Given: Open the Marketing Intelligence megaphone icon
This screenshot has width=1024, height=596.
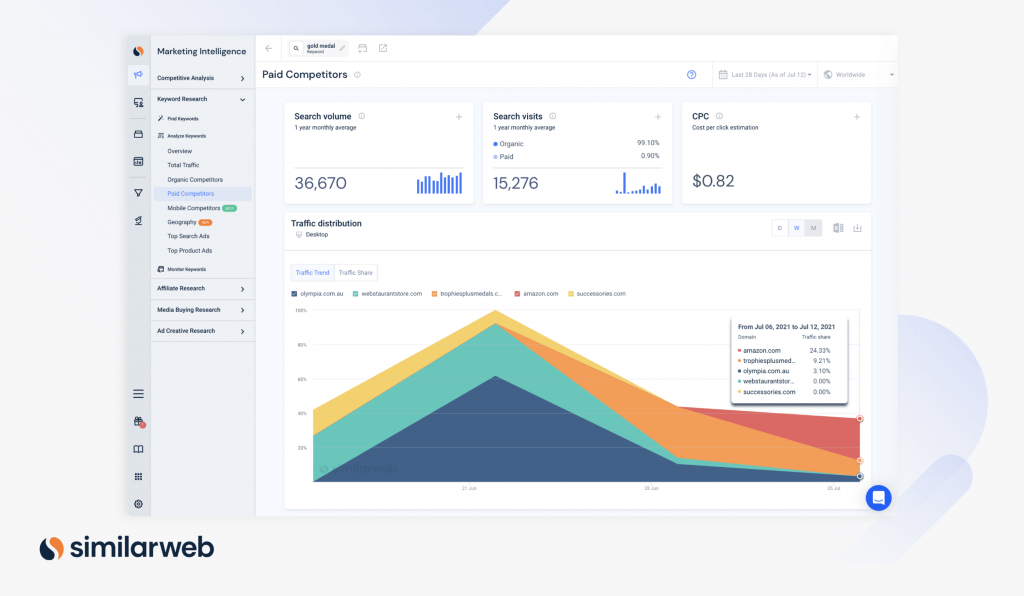Looking at the screenshot, I should coord(138,75).
